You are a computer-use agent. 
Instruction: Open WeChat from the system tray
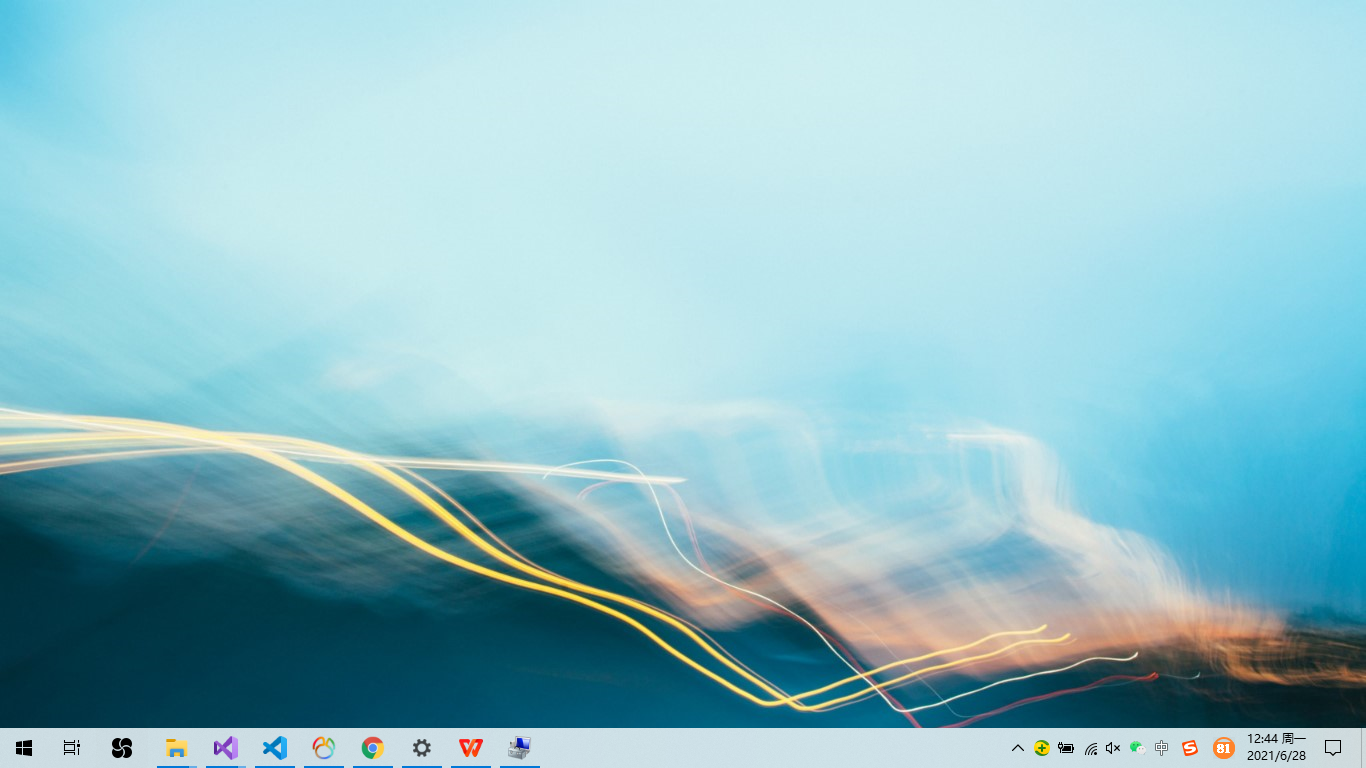pos(1137,748)
